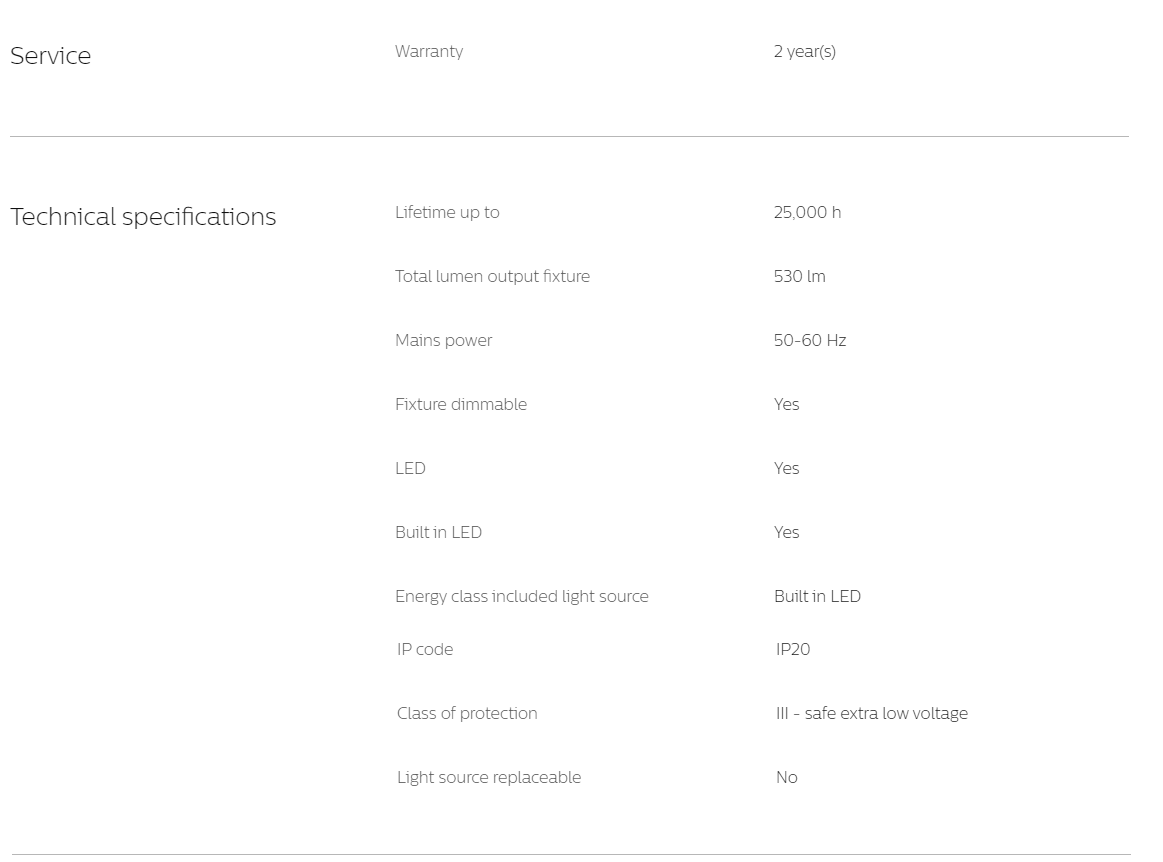This screenshot has width=1163, height=862.
Task: Select the Warranty label
Action: 429,51
